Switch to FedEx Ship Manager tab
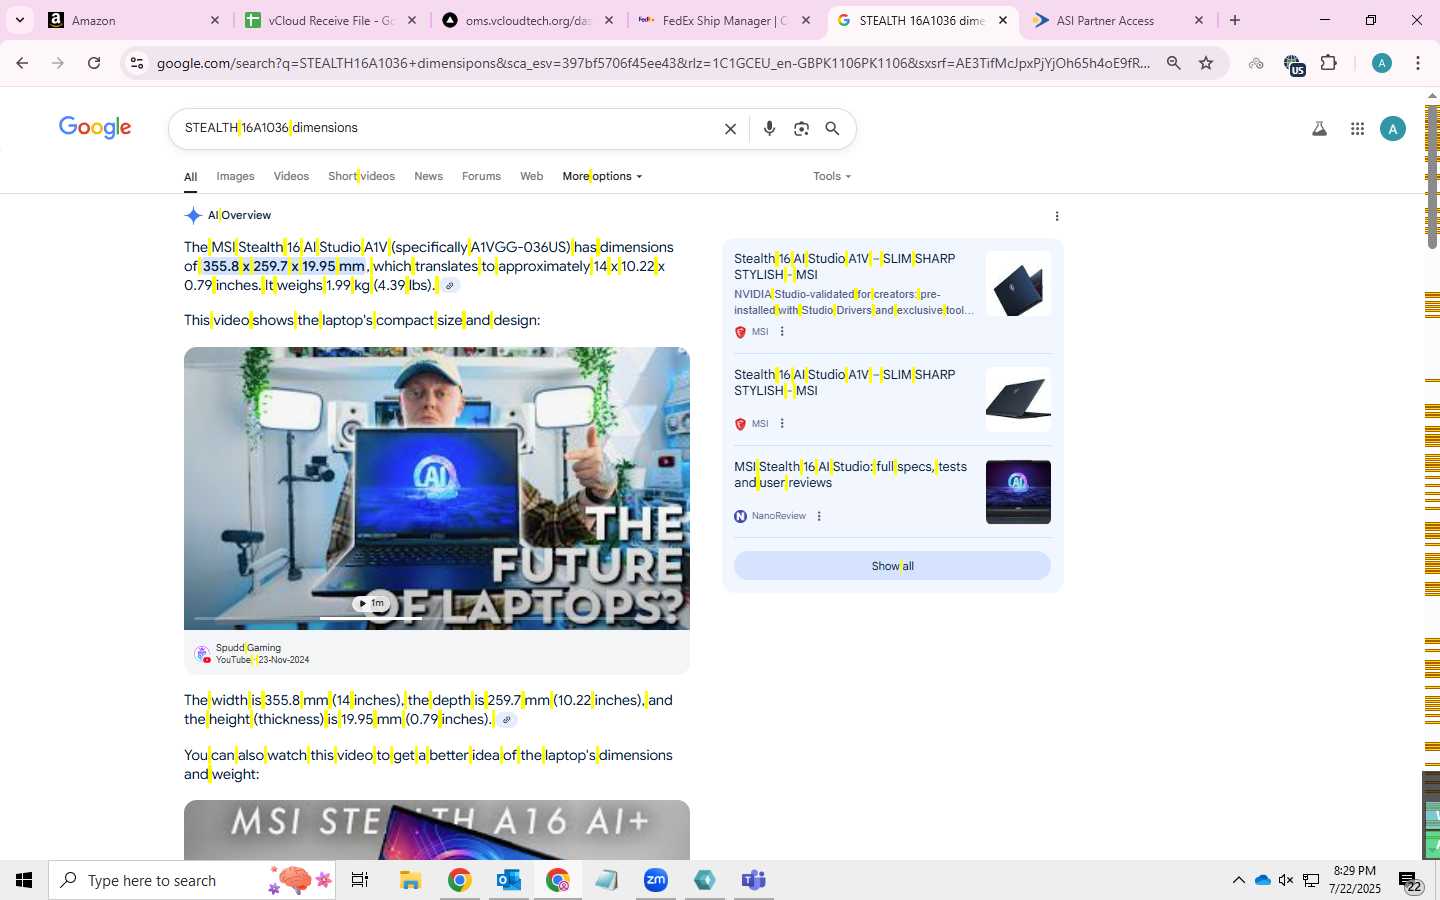 (x=724, y=20)
